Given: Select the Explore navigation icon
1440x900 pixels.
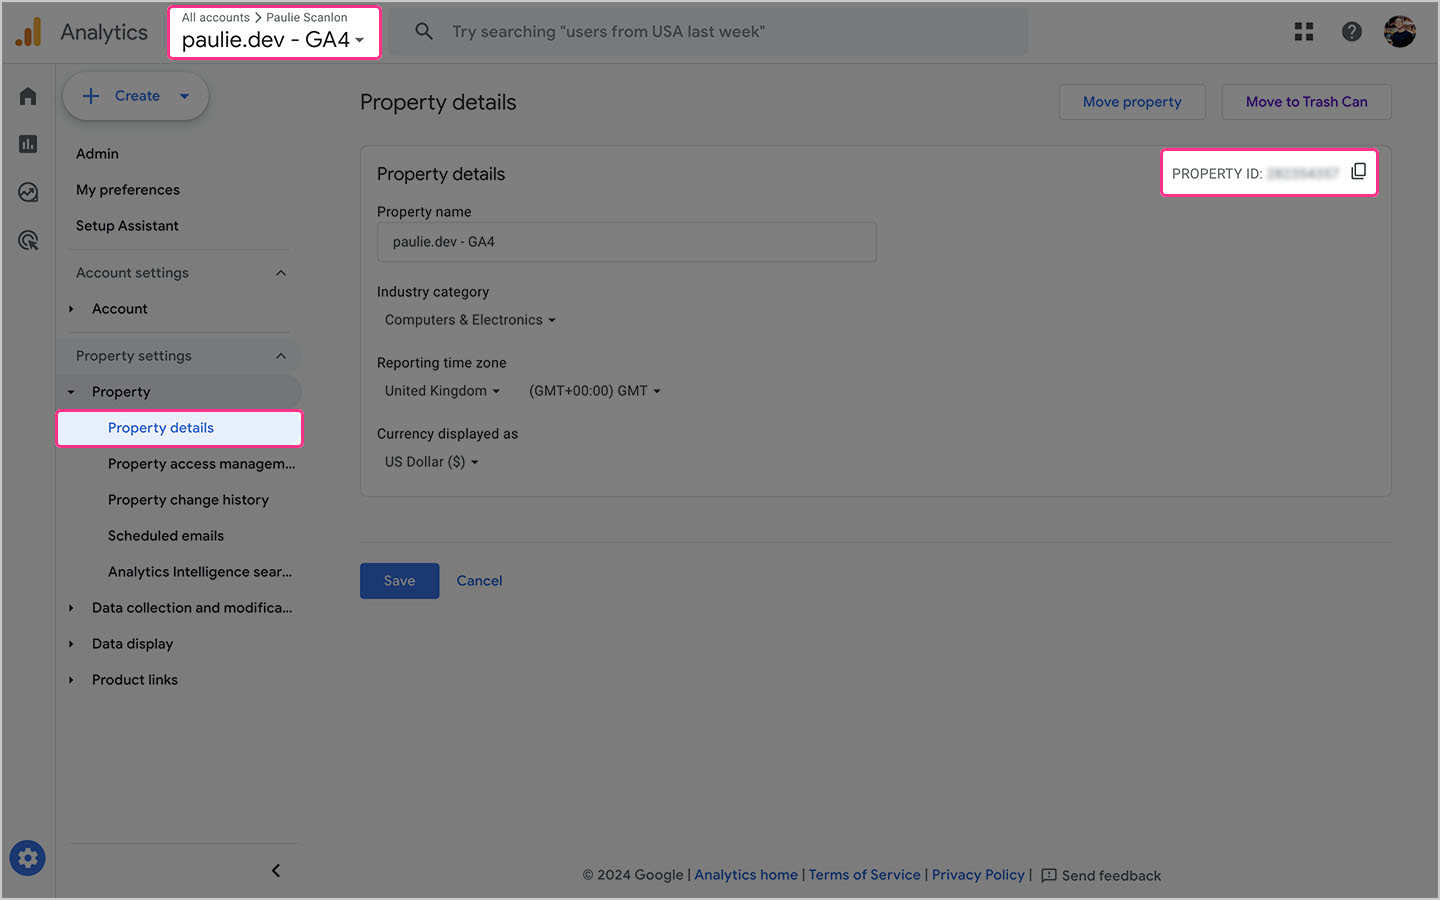Looking at the screenshot, I should (x=27, y=191).
